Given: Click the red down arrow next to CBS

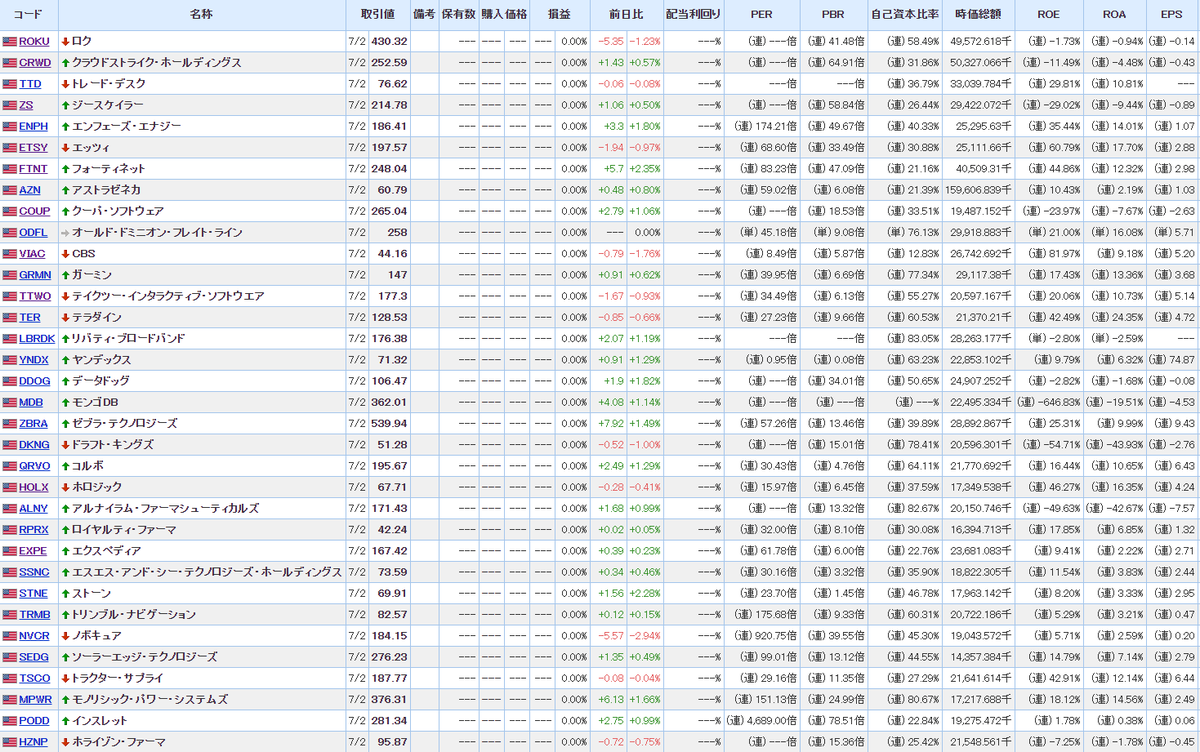Looking at the screenshot, I should pos(65,254).
